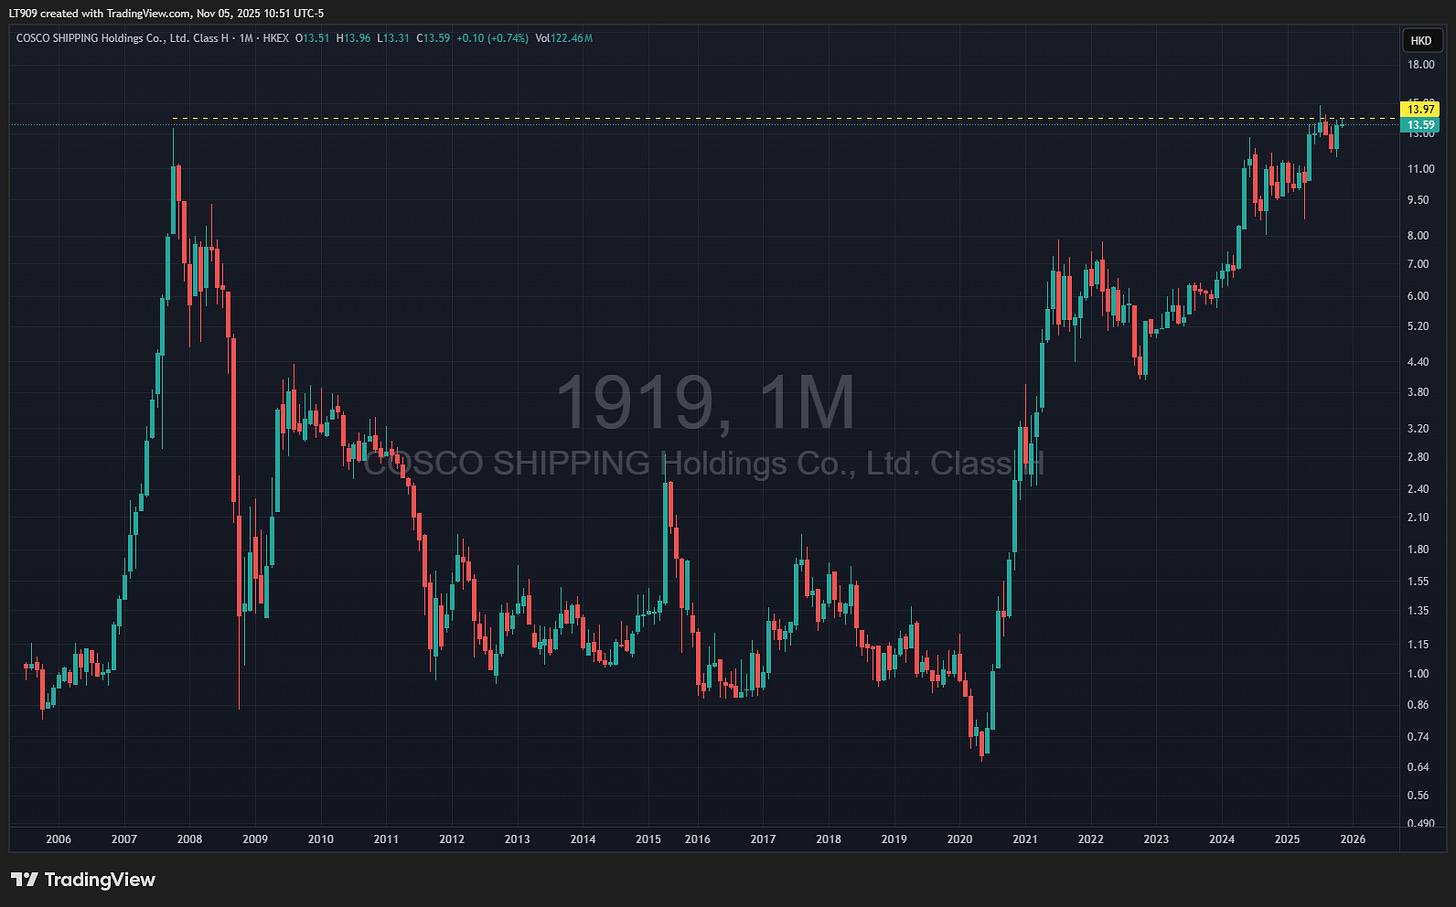This screenshot has height=907, width=1456.
Task: Click the 6.00 price axis label
Action: pyautogui.click(x=1419, y=296)
